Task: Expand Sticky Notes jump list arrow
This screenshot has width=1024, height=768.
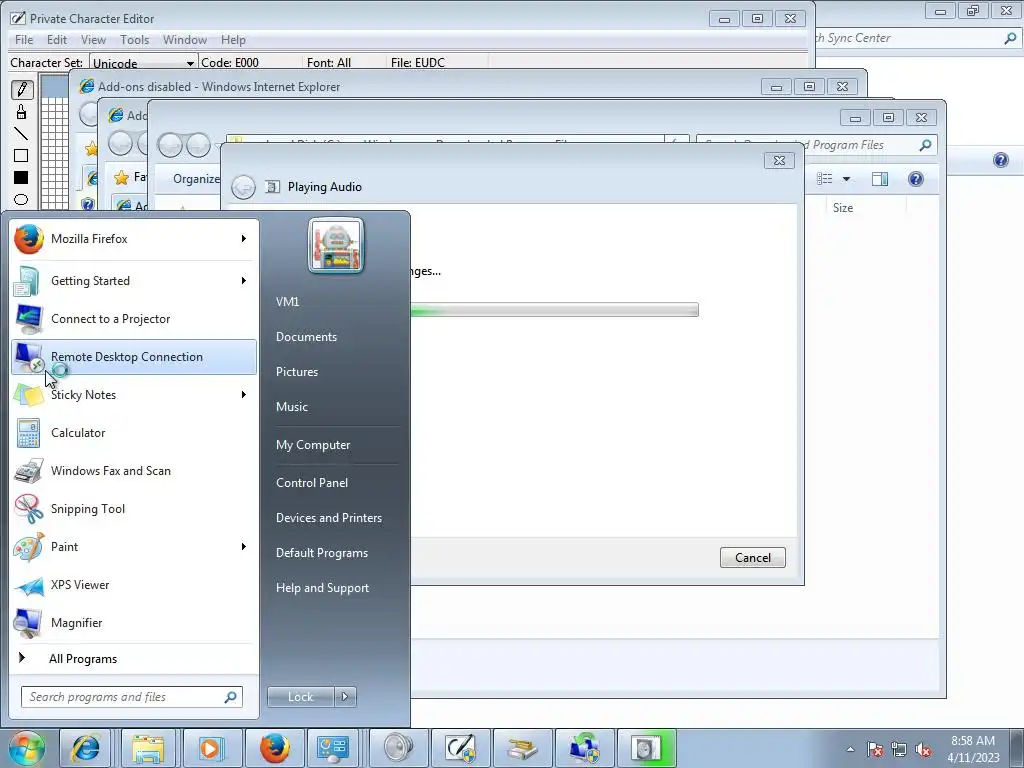Action: click(244, 394)
